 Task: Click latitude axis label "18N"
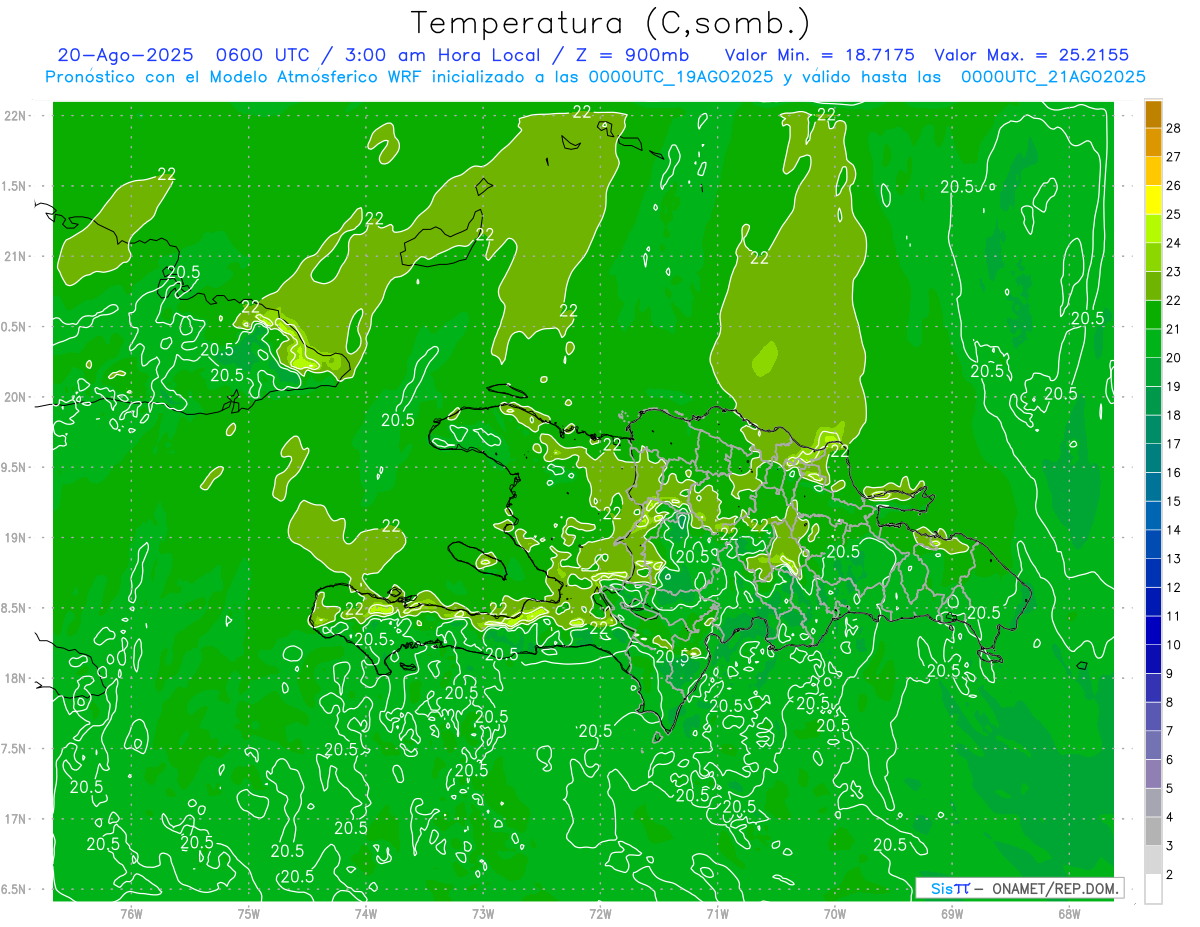pos(15,678)
